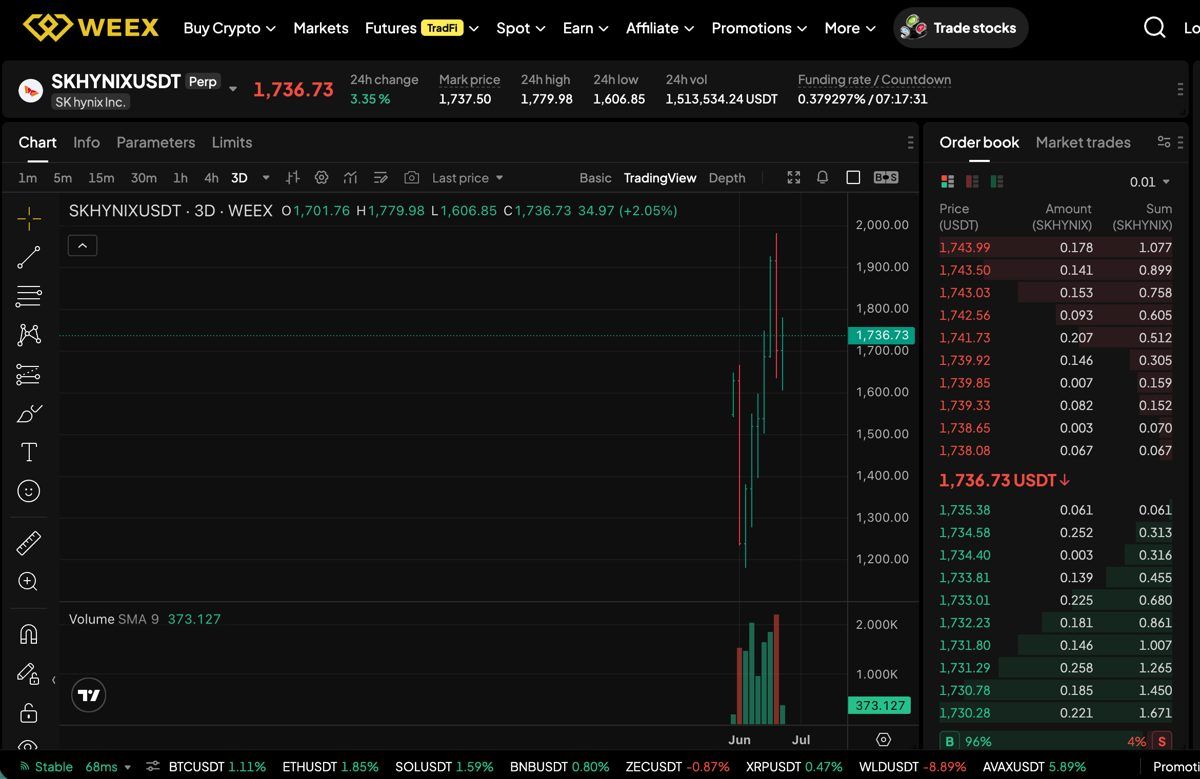
Task: Open the SKHYNIXUSDT pair selector arrow
Action: [x=233, y=89]
